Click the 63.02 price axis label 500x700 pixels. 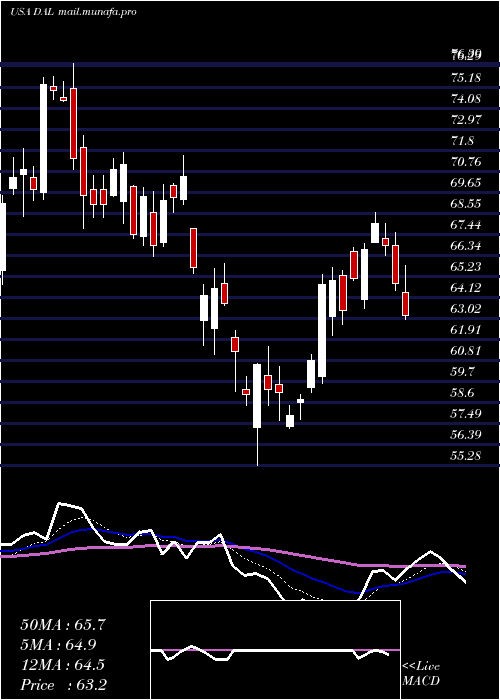click(466, 308)
